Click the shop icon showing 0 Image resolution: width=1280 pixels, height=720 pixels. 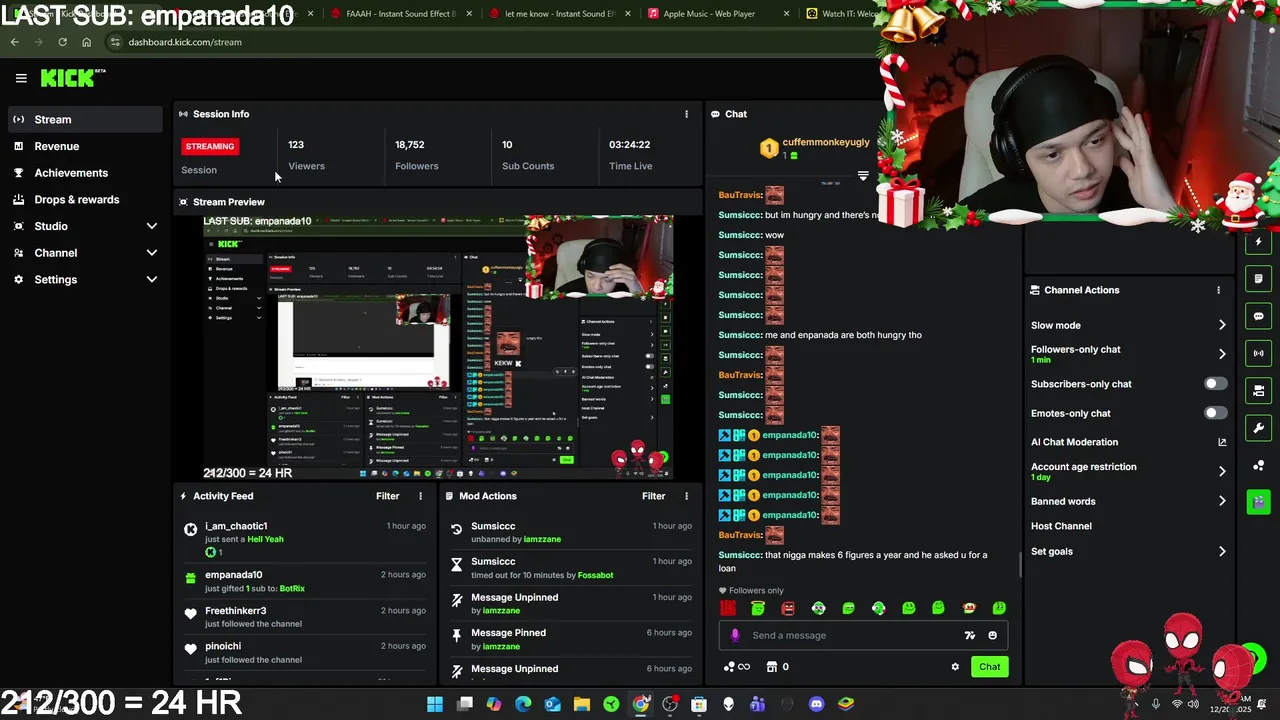point(777,667)
